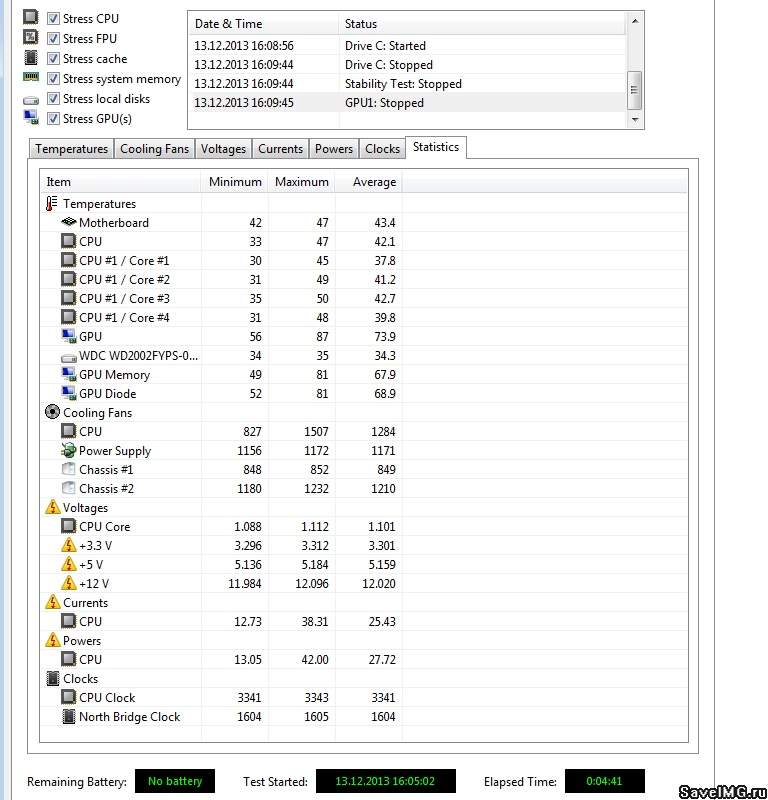Open the Currents tab
Screen dimensions: 768x800
coord(280,149)
